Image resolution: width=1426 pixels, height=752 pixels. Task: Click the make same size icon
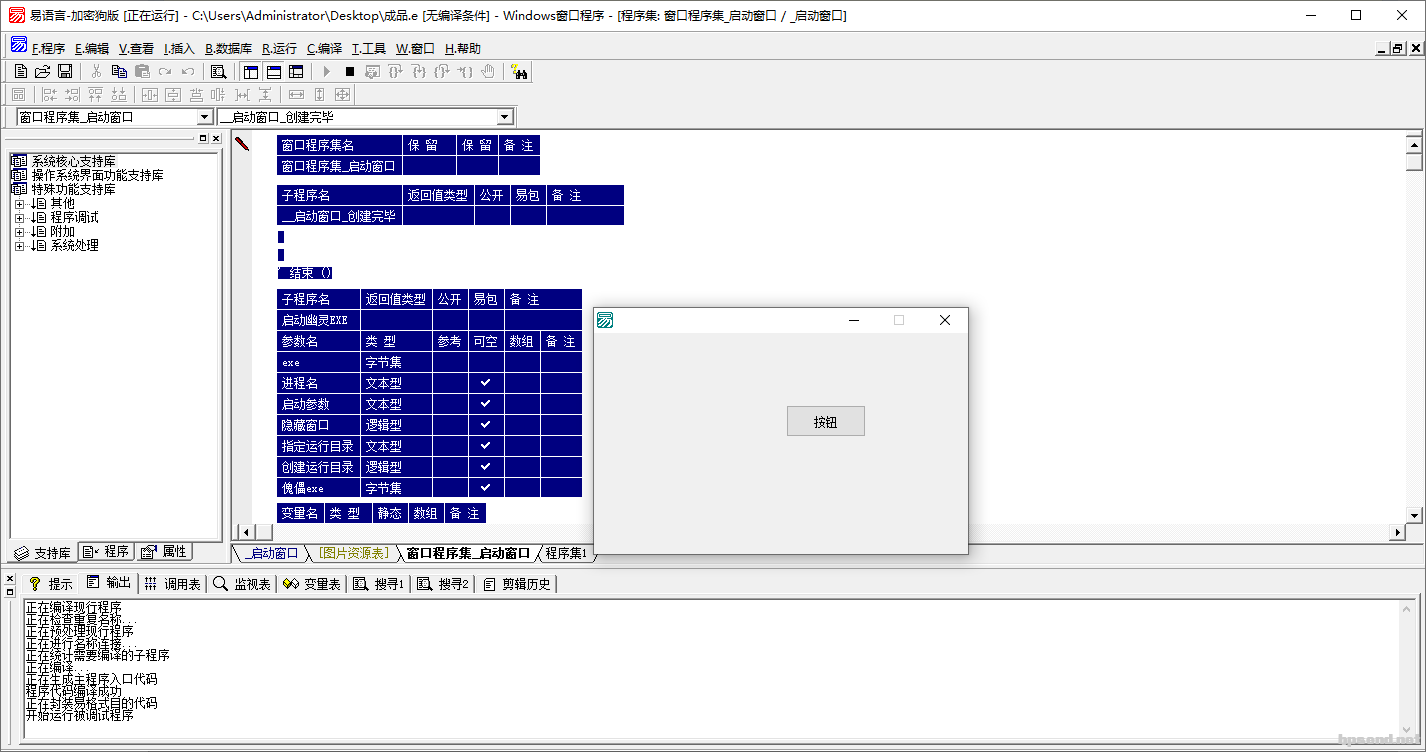(x=343, y=94)
